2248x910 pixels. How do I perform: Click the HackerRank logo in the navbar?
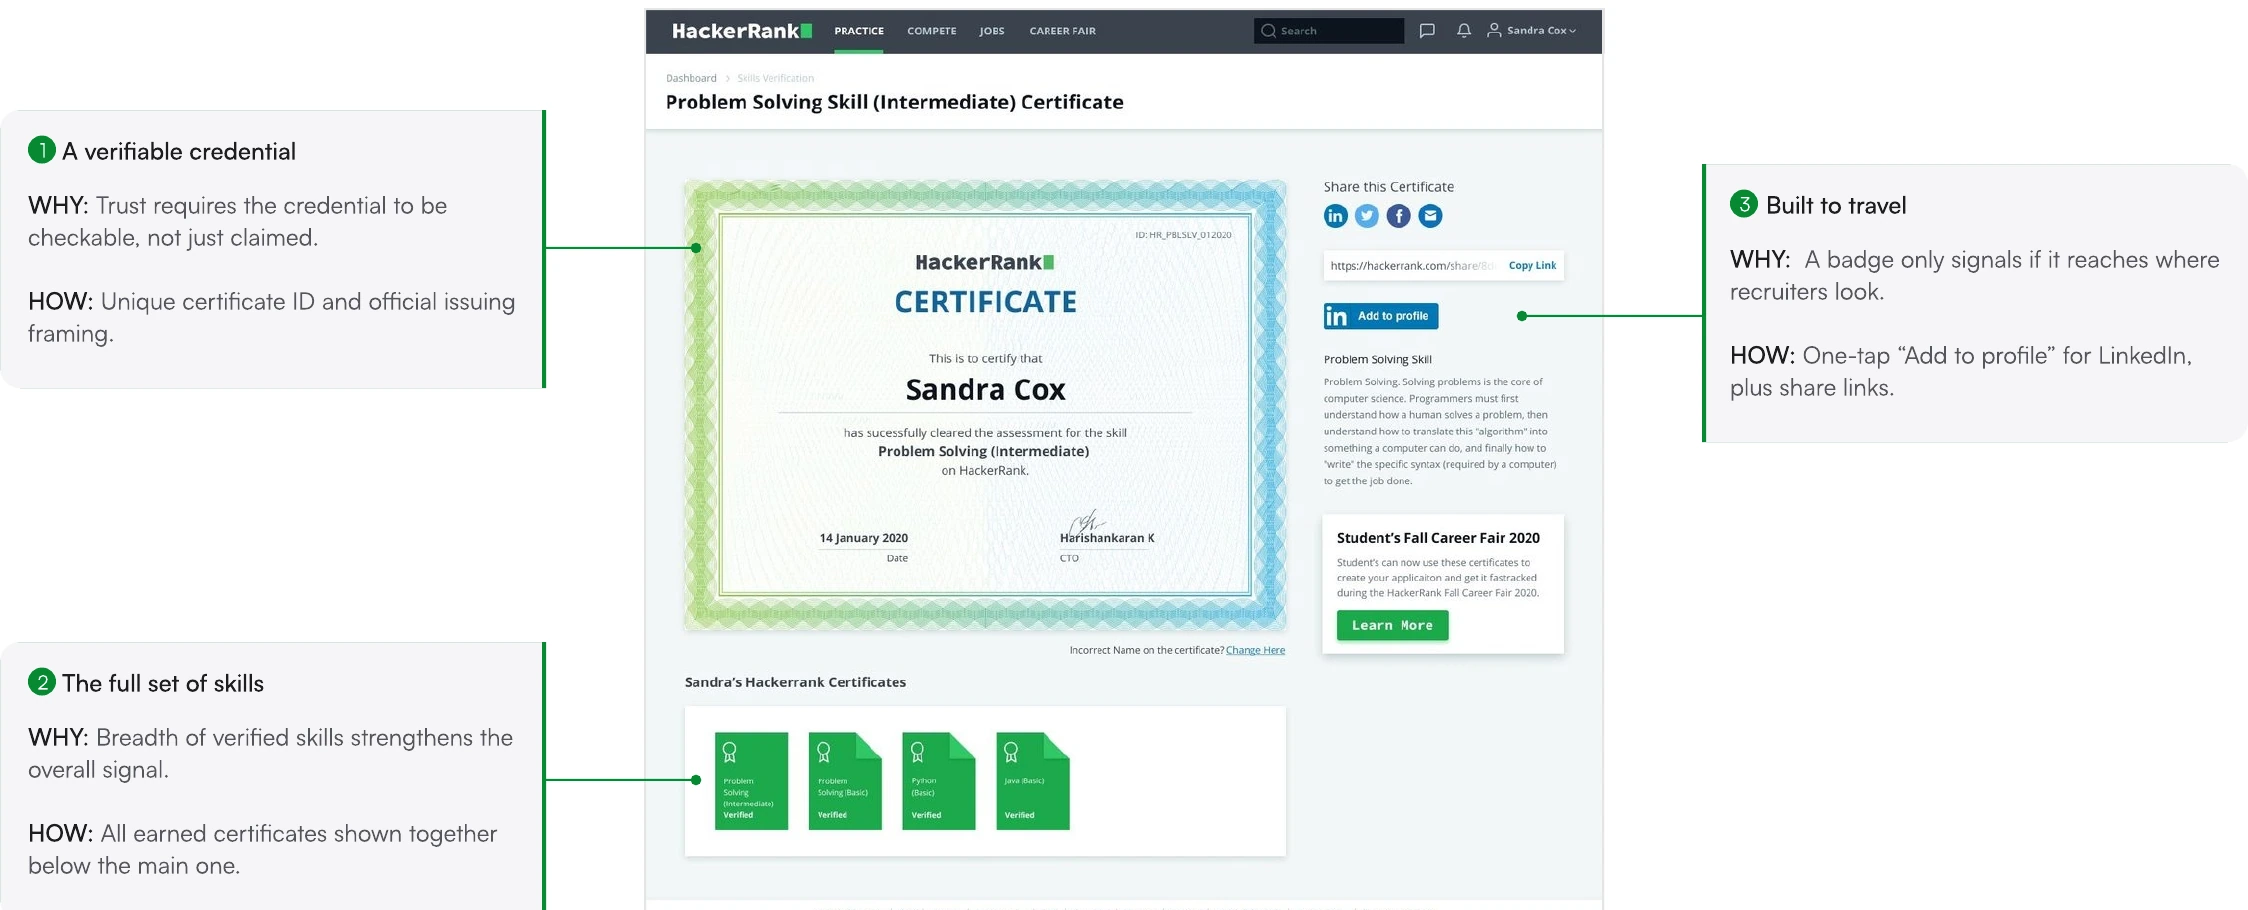(x=741, y=31)
